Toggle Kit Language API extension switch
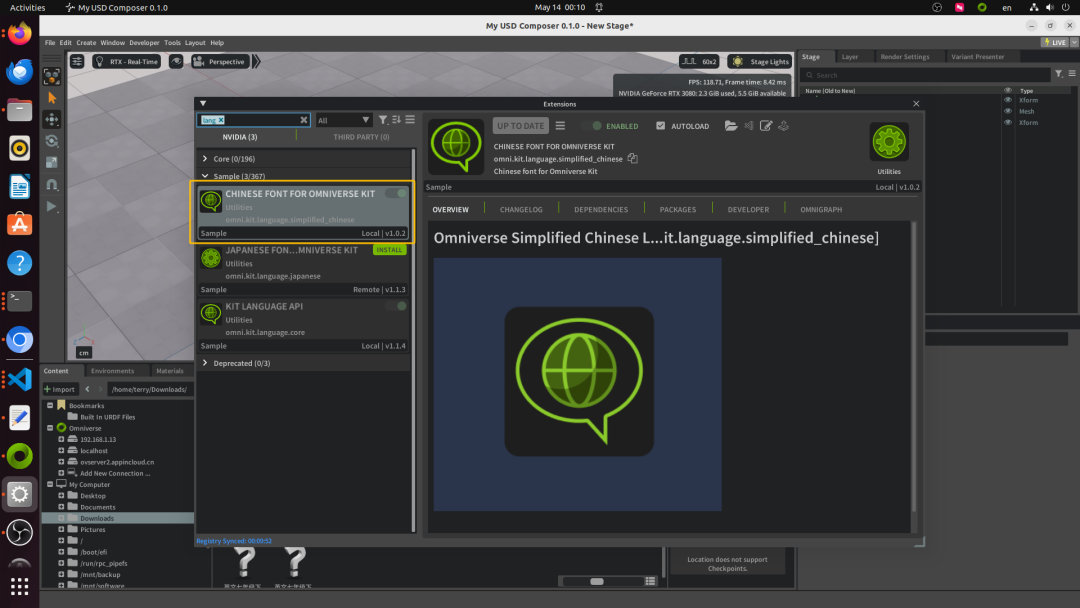1080x608 pixels. tap(396, 306)
